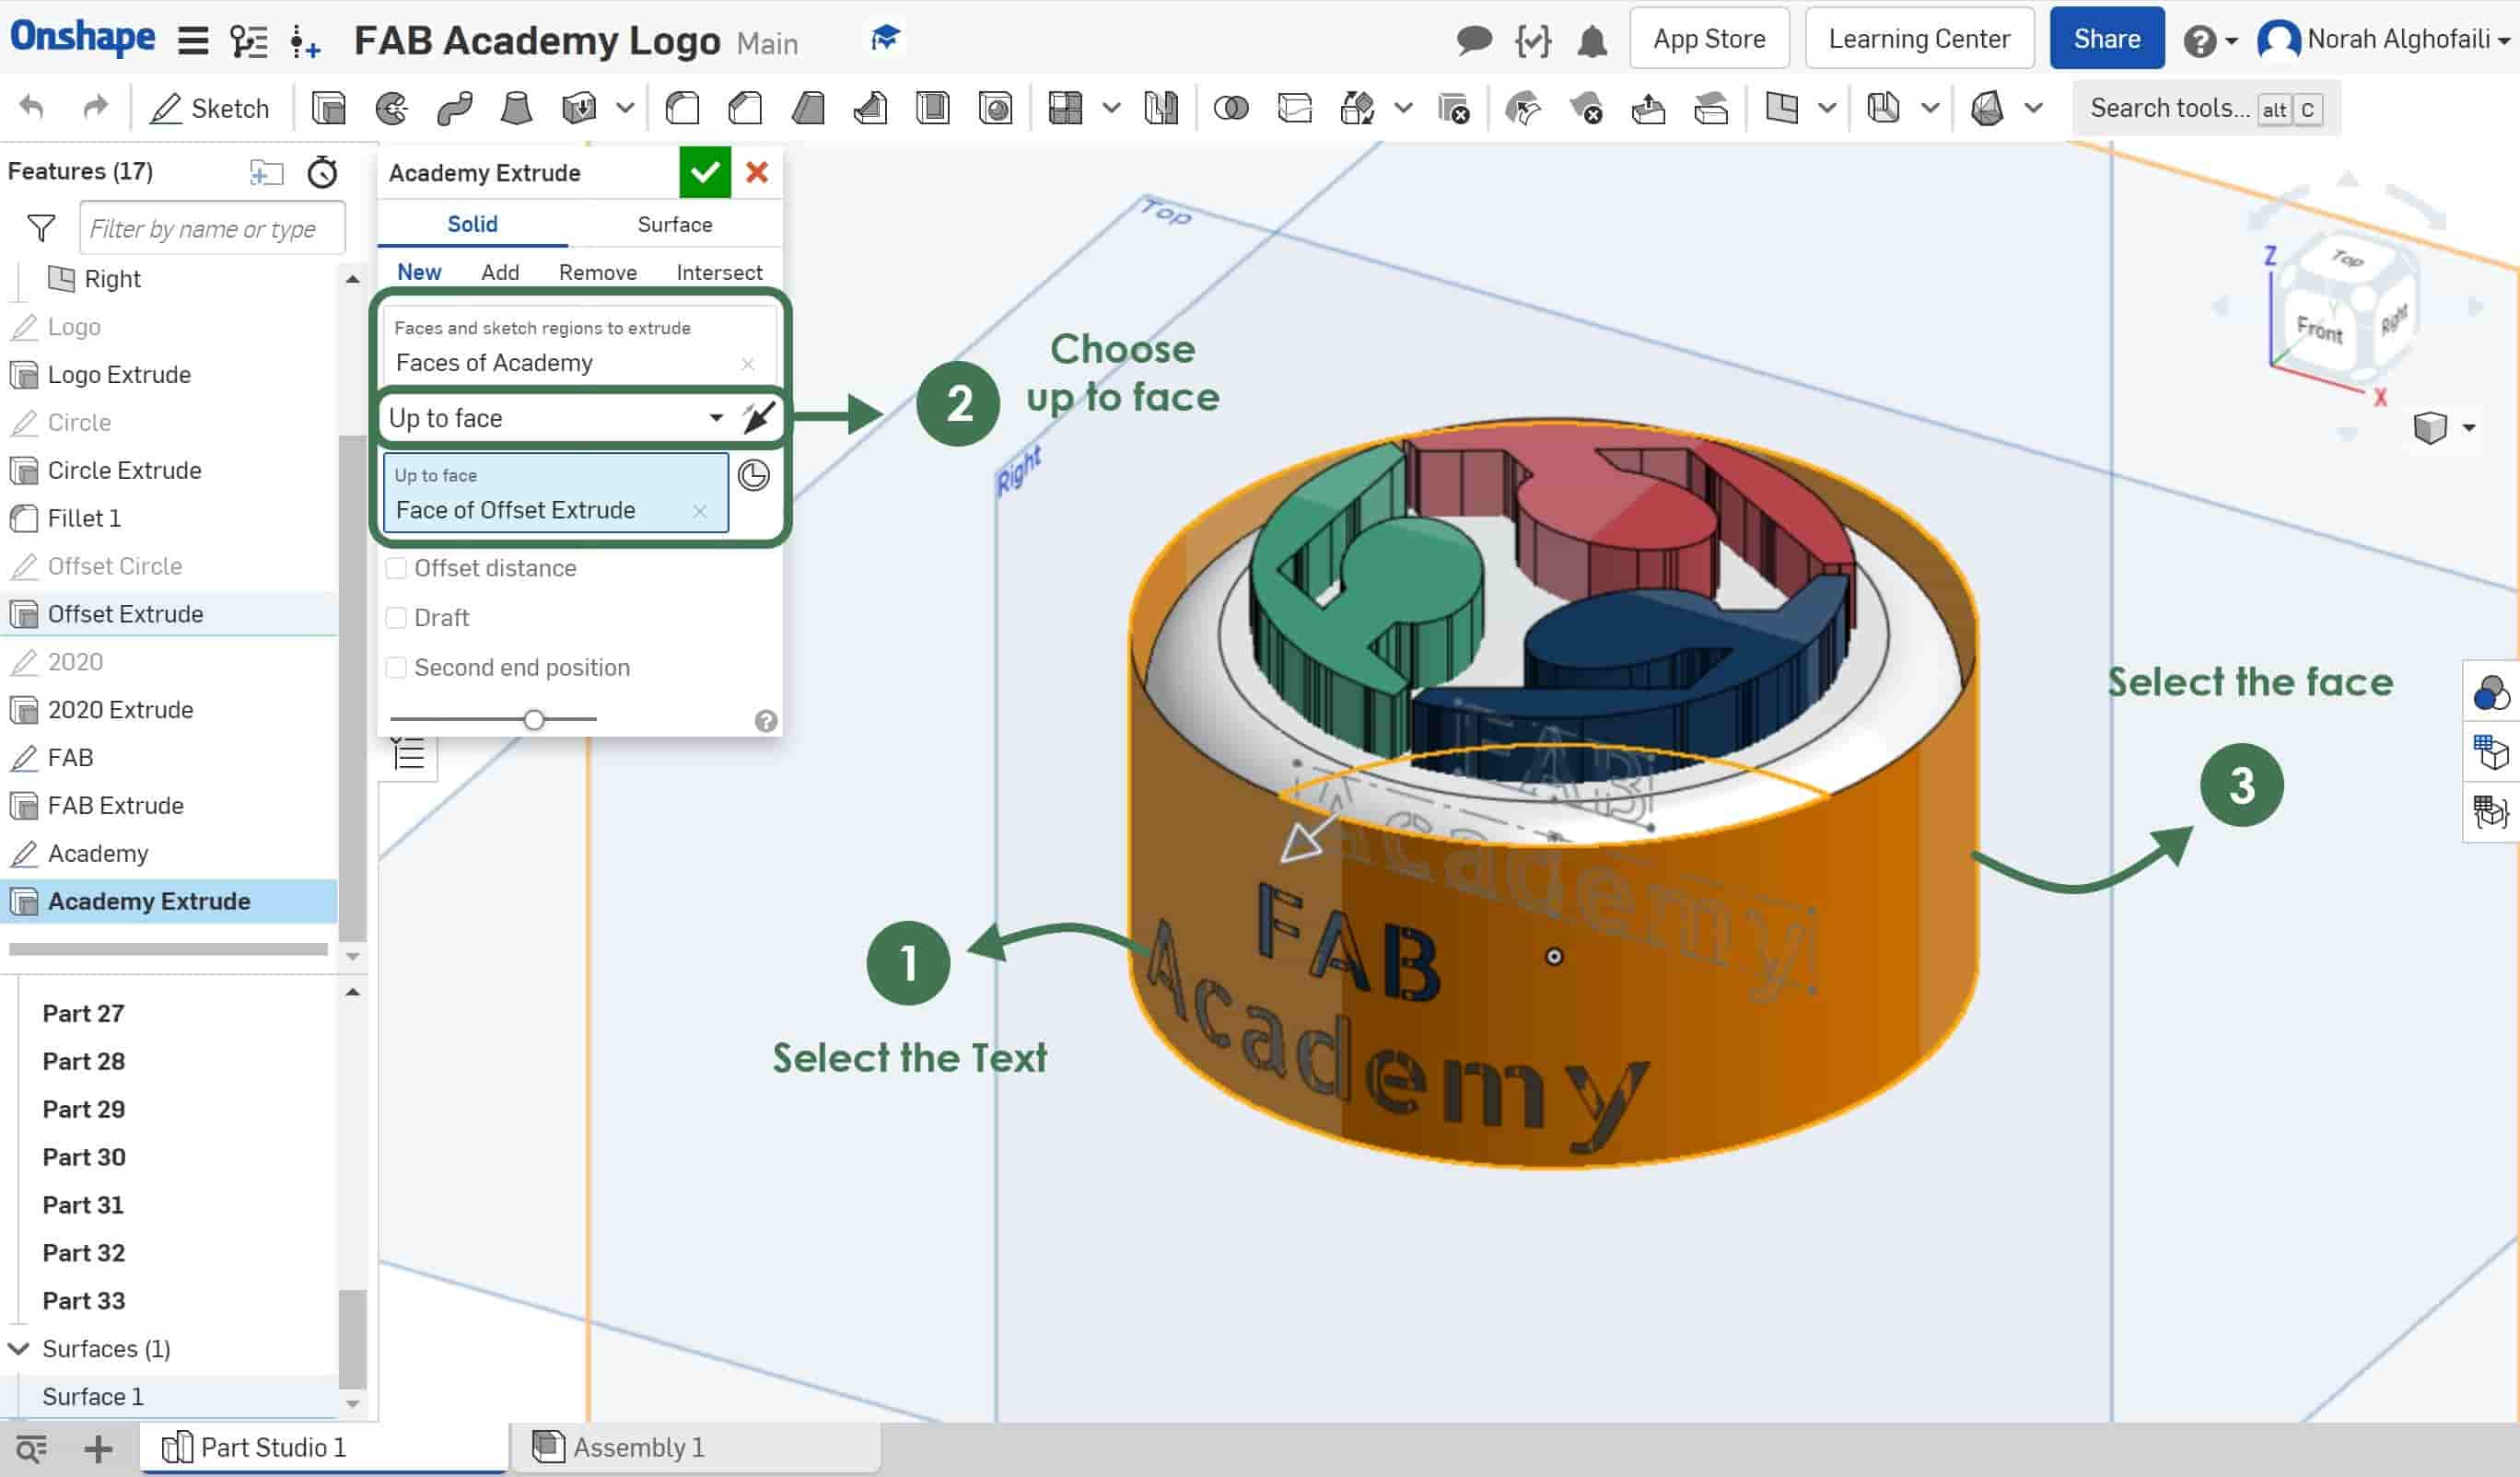Click the Undo arrow icon
This screenshot has height=1477, width=2520.
pyautogui.click(x=32, y=107)
